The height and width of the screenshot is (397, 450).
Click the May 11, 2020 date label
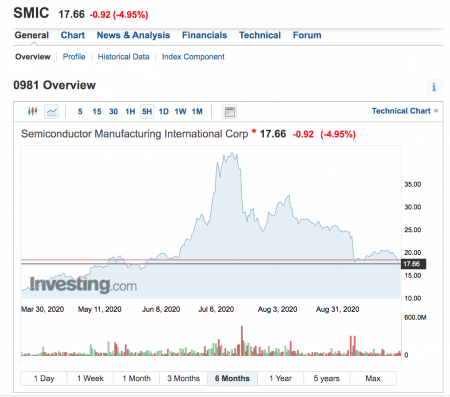[x=100, y=309]
